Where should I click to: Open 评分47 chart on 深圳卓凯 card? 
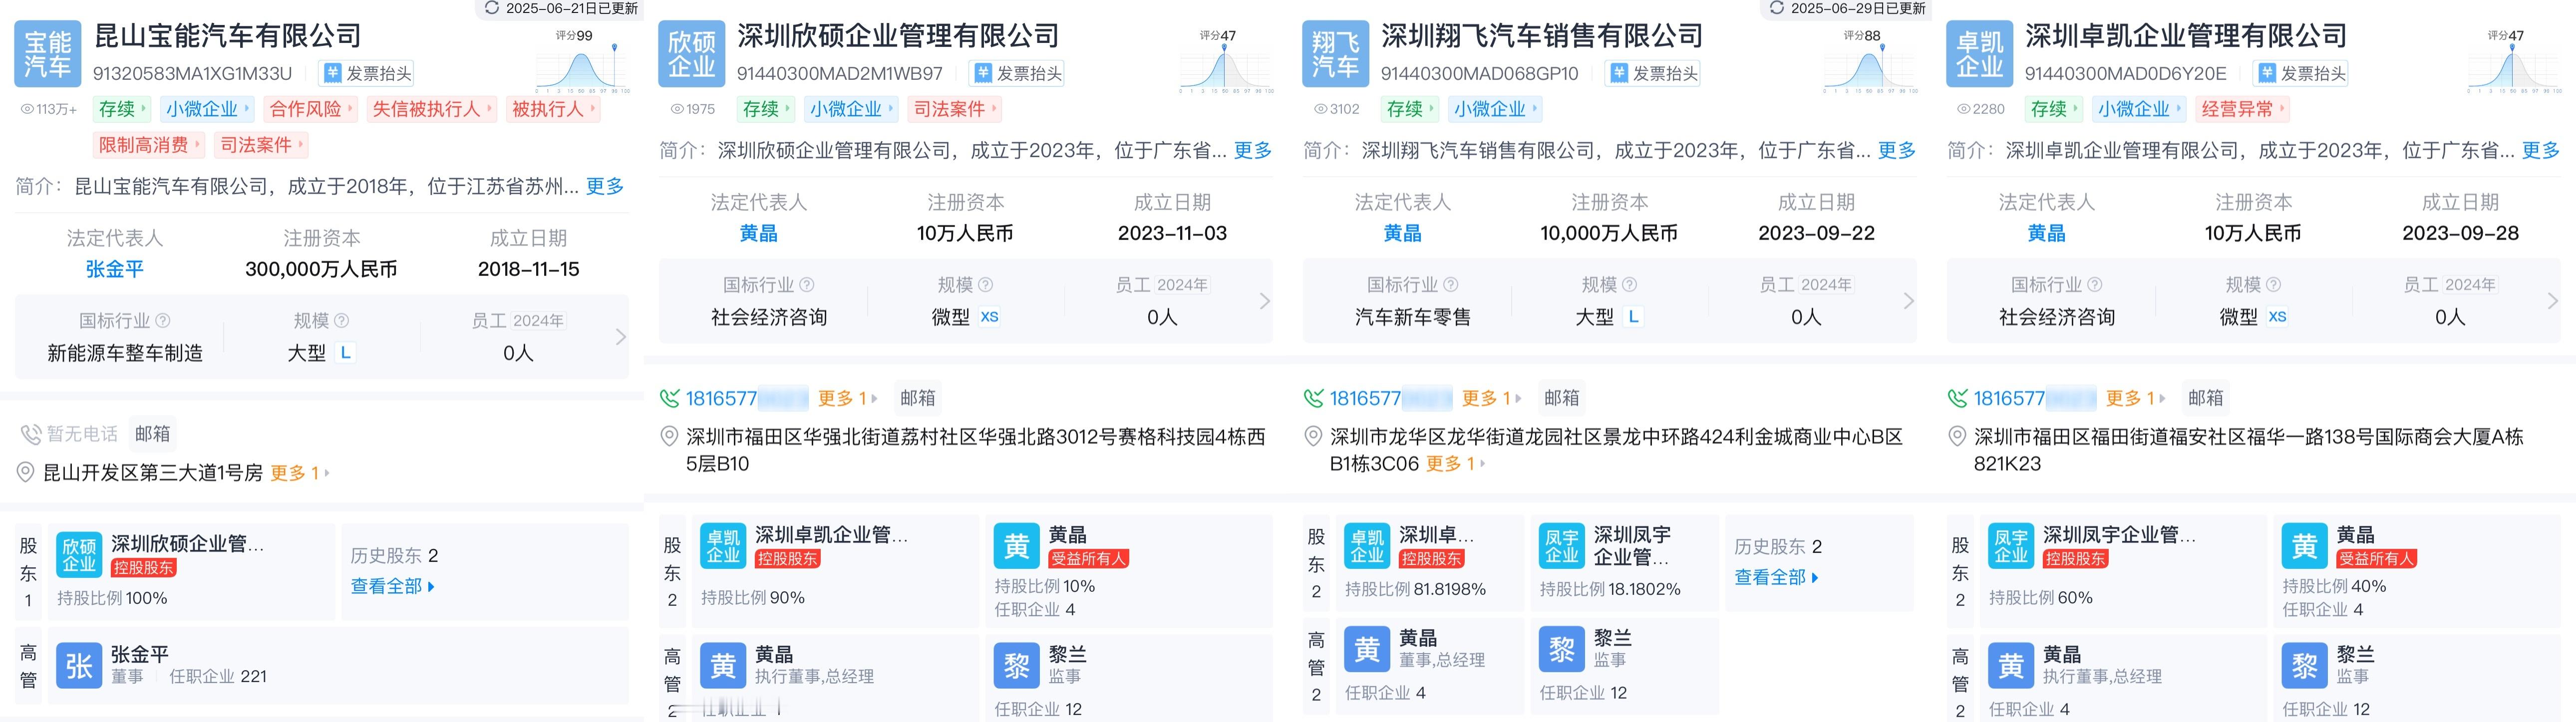tap(2516, 62)
